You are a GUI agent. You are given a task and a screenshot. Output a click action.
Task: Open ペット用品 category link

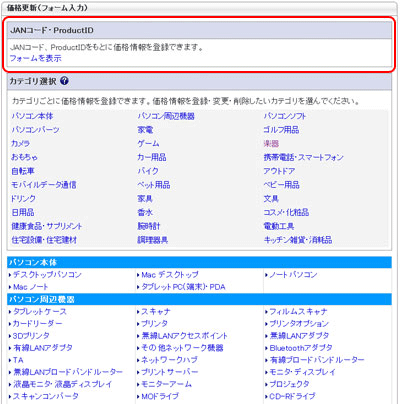[154, 185]
